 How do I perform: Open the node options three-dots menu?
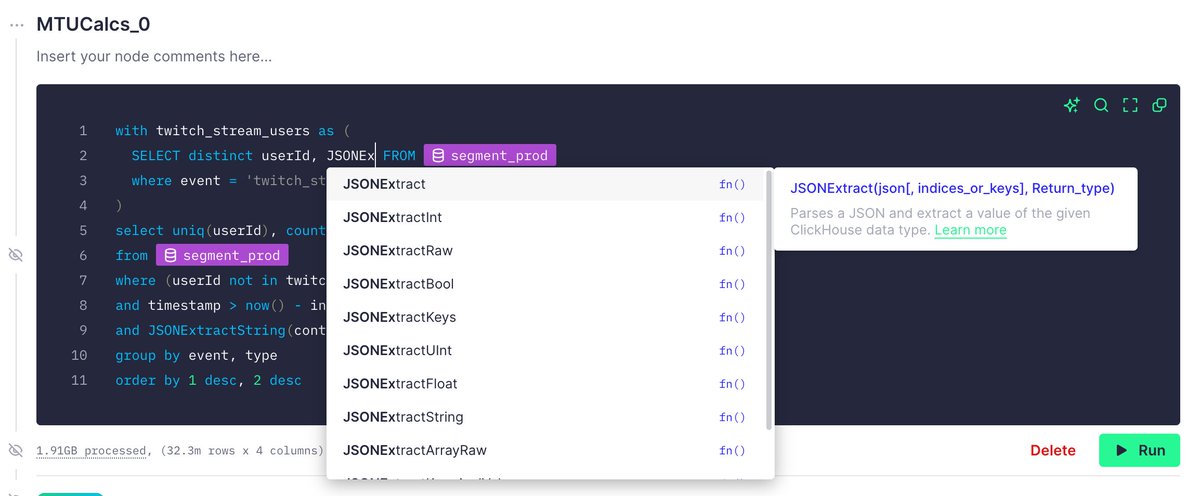pyautogui.click(x=16, y=24)
